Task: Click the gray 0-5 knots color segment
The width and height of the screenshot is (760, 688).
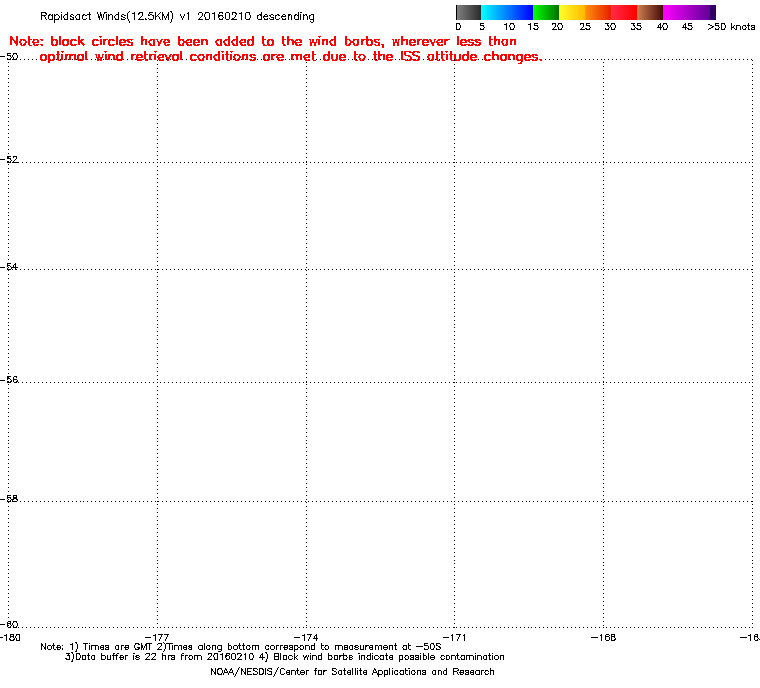Action: [468, 13]
